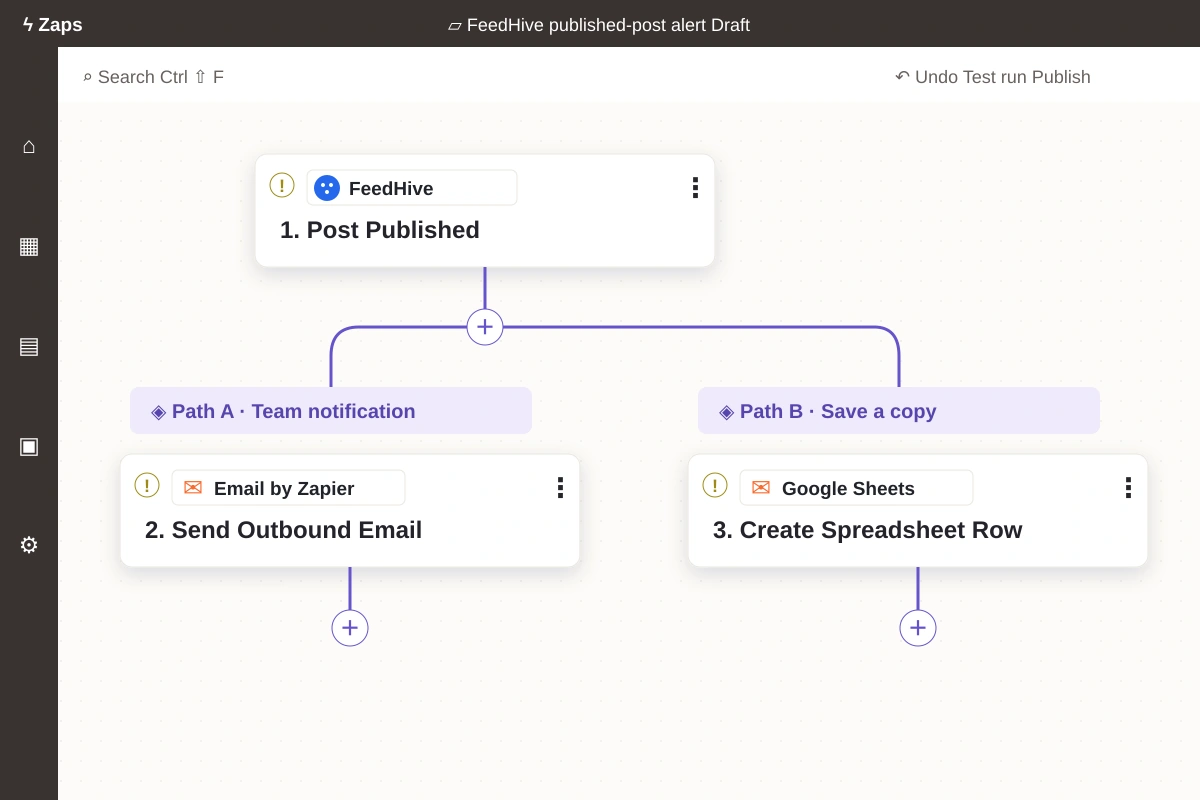
Task: Open more options on Send Outbound Email
Action: click(560, 488)
